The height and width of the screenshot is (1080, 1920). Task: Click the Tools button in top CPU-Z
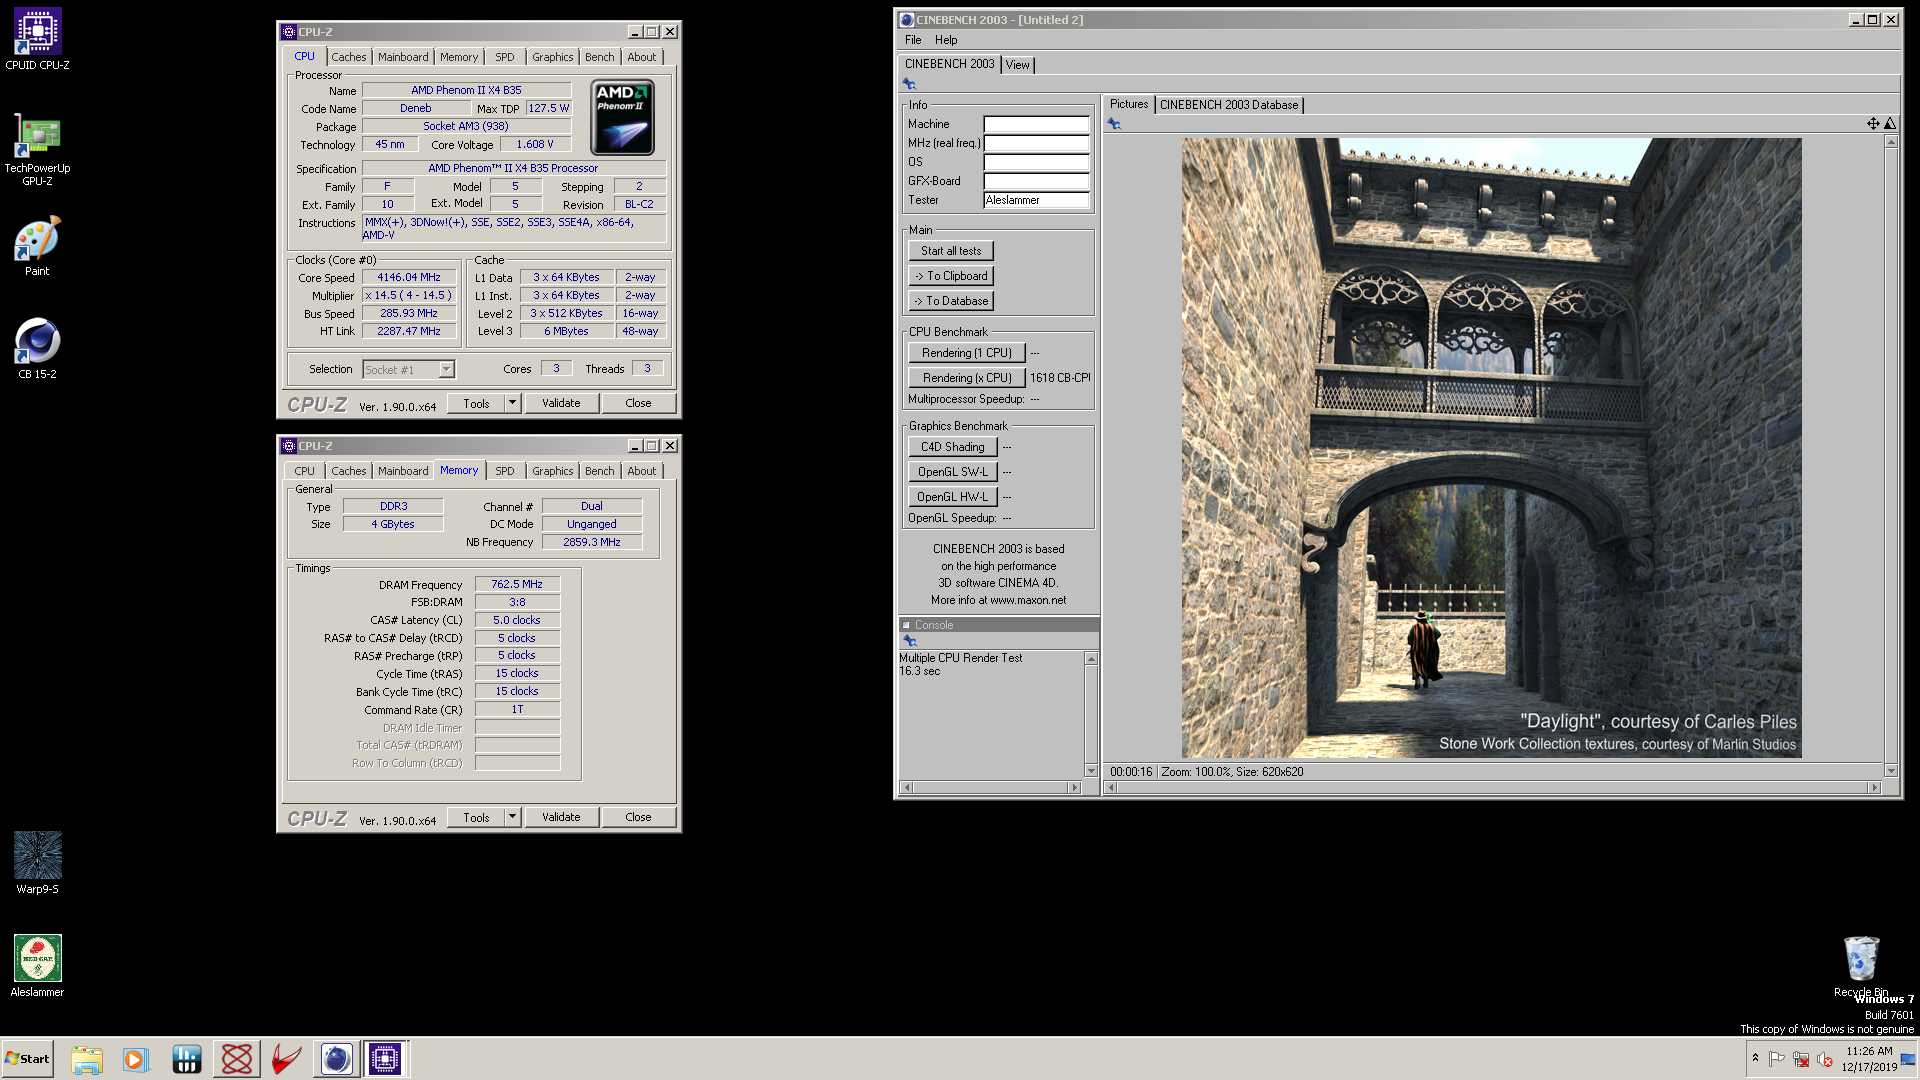(477, 403)
